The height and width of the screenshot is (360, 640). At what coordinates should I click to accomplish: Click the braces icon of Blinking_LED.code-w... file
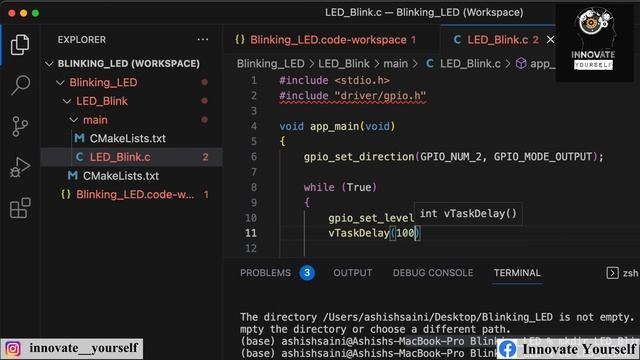tap(66, 194)
